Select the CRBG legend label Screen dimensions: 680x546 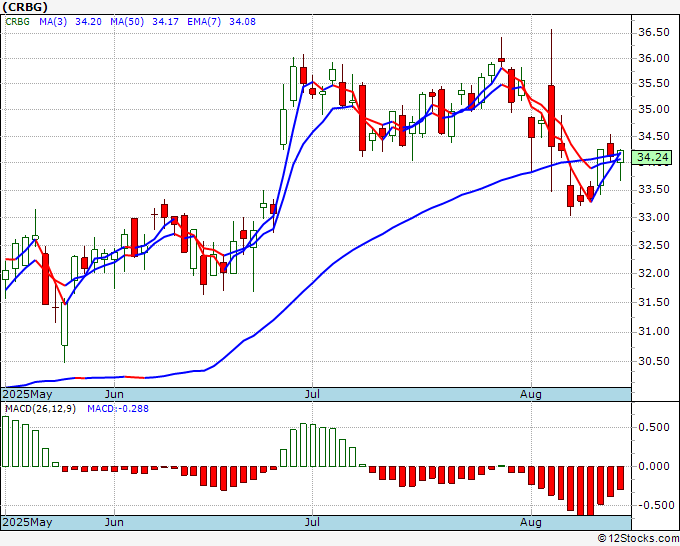pos(17,21)
